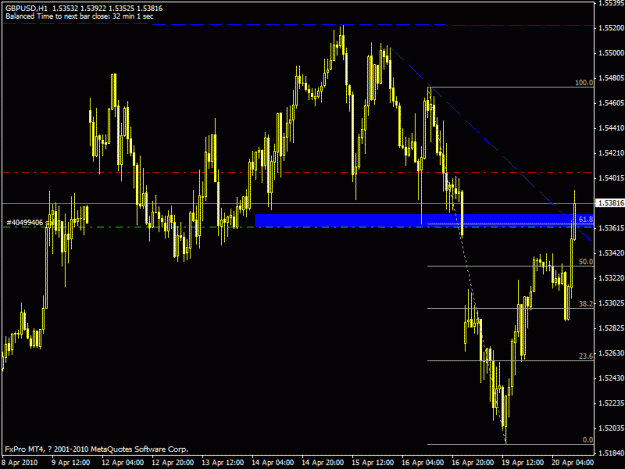Click price scale value 1.52430
Screen dimensions: 625x469
tap(610, 378)
